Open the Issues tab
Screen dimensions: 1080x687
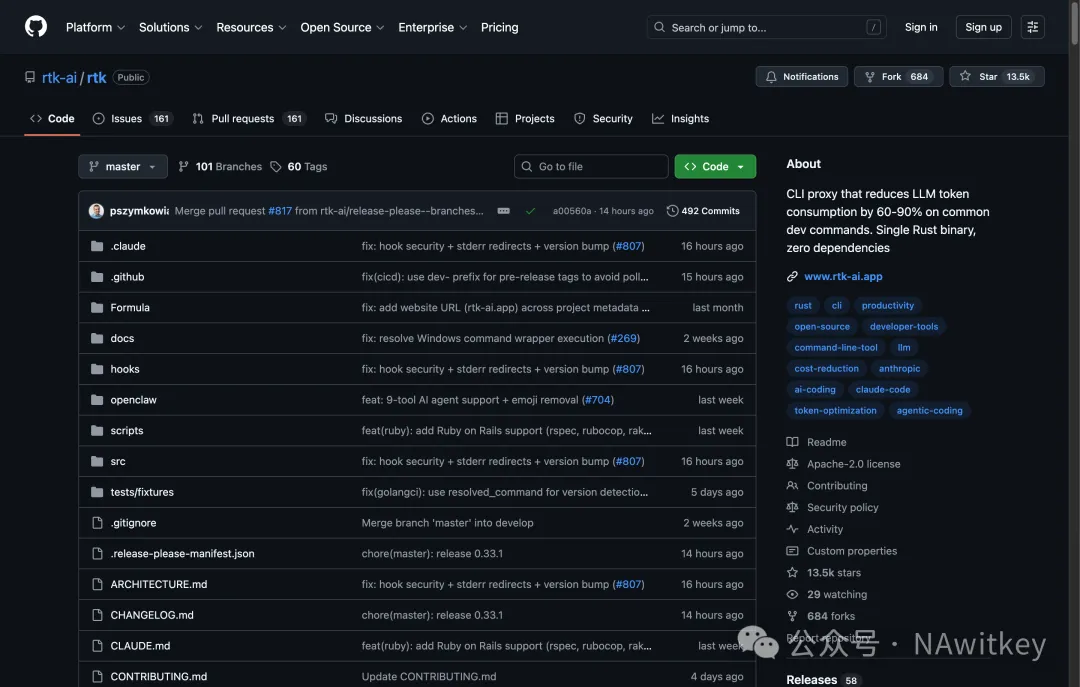tap(132, 119)
